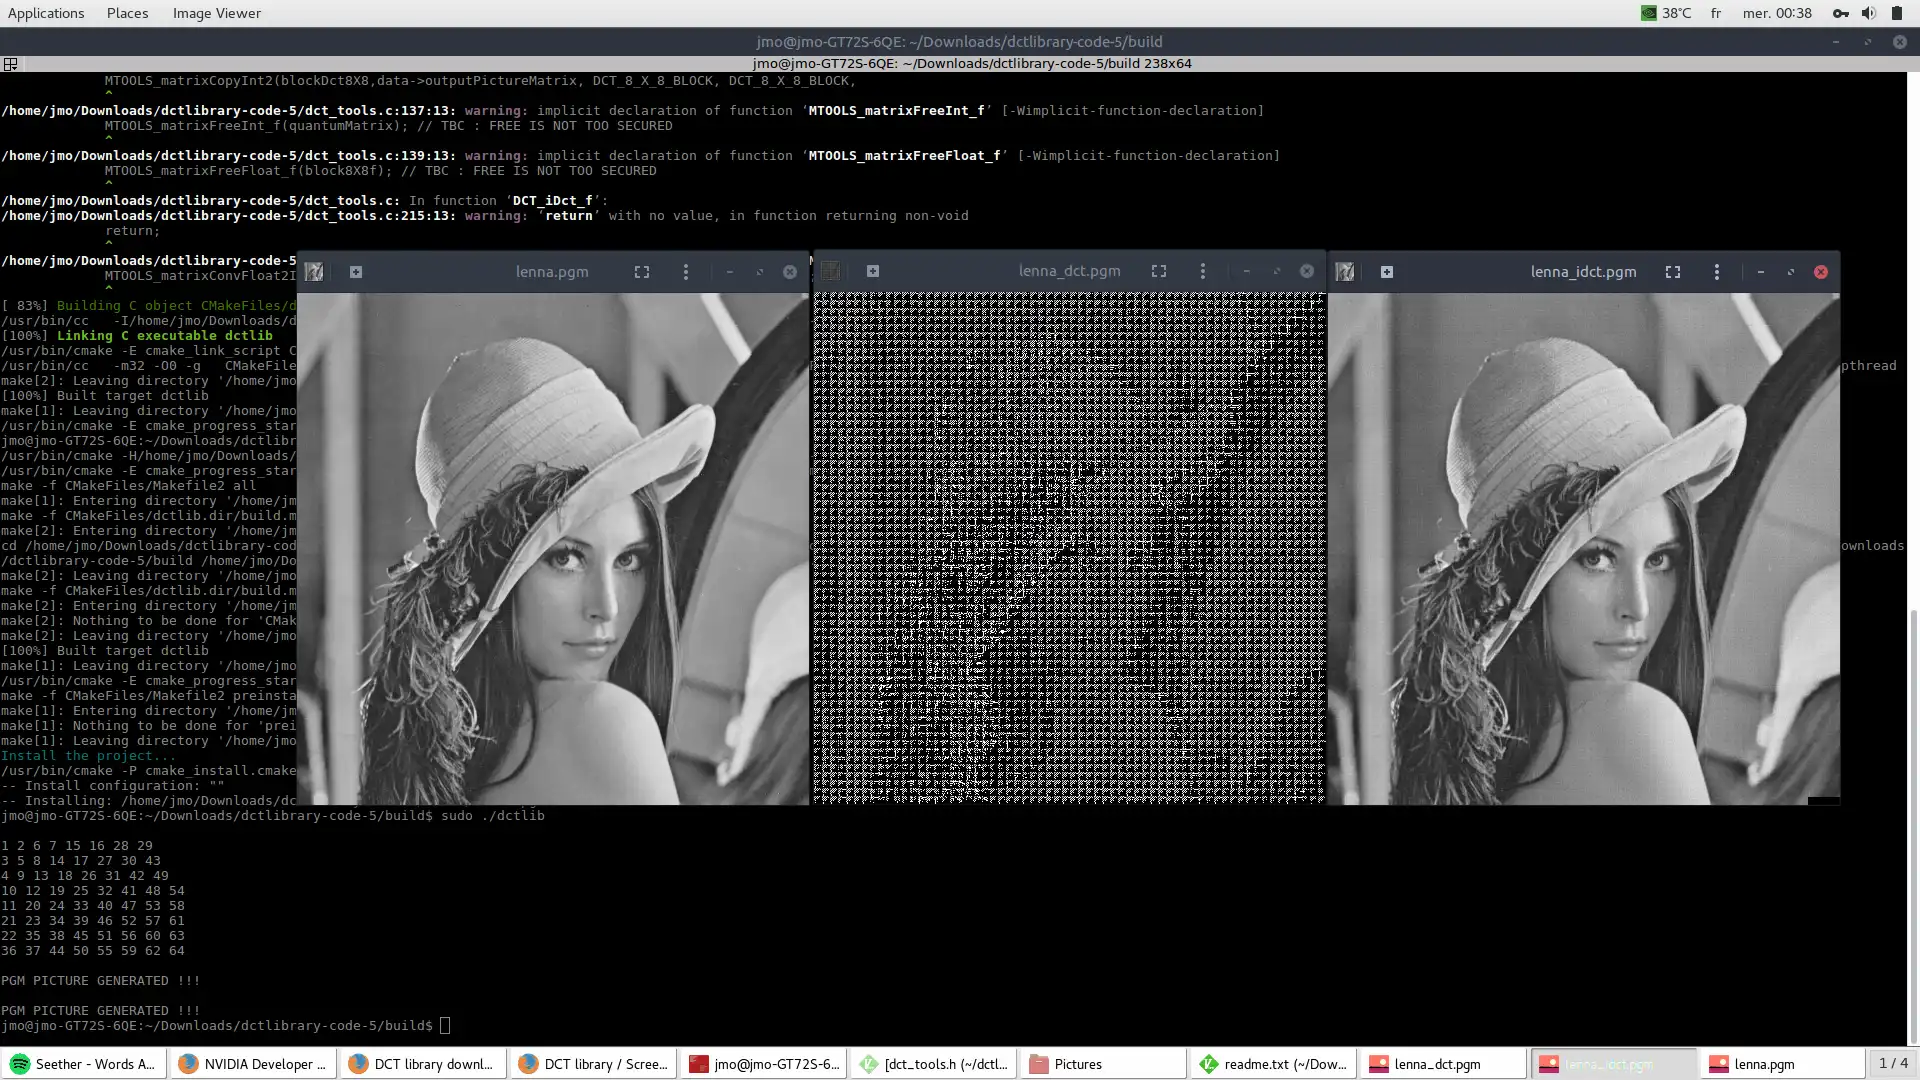The image size is (1920, 1080).
Task: Click 'Linking C executable dctlib' line
Action: (165, 336)
